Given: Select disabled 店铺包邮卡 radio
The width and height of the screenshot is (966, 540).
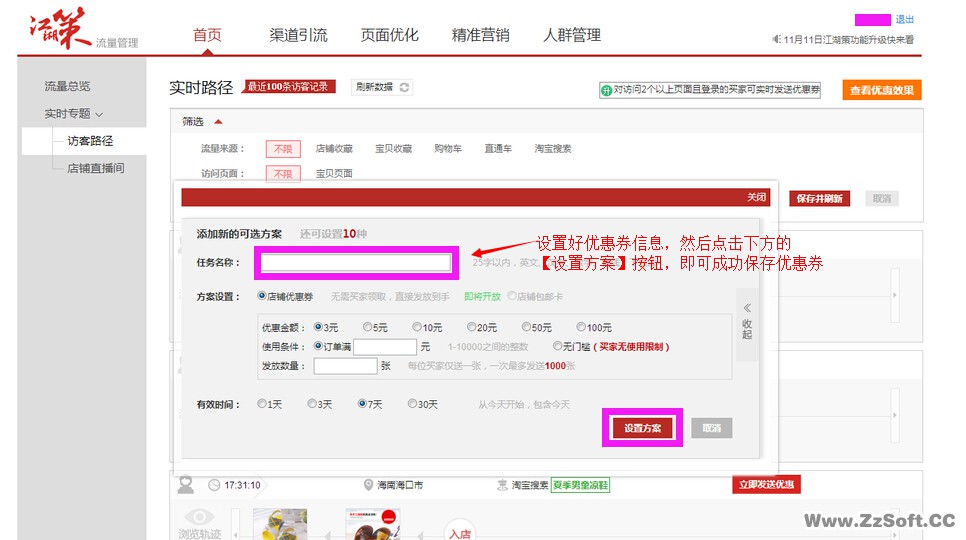Looking at the screenshot, I should (511, 296).
